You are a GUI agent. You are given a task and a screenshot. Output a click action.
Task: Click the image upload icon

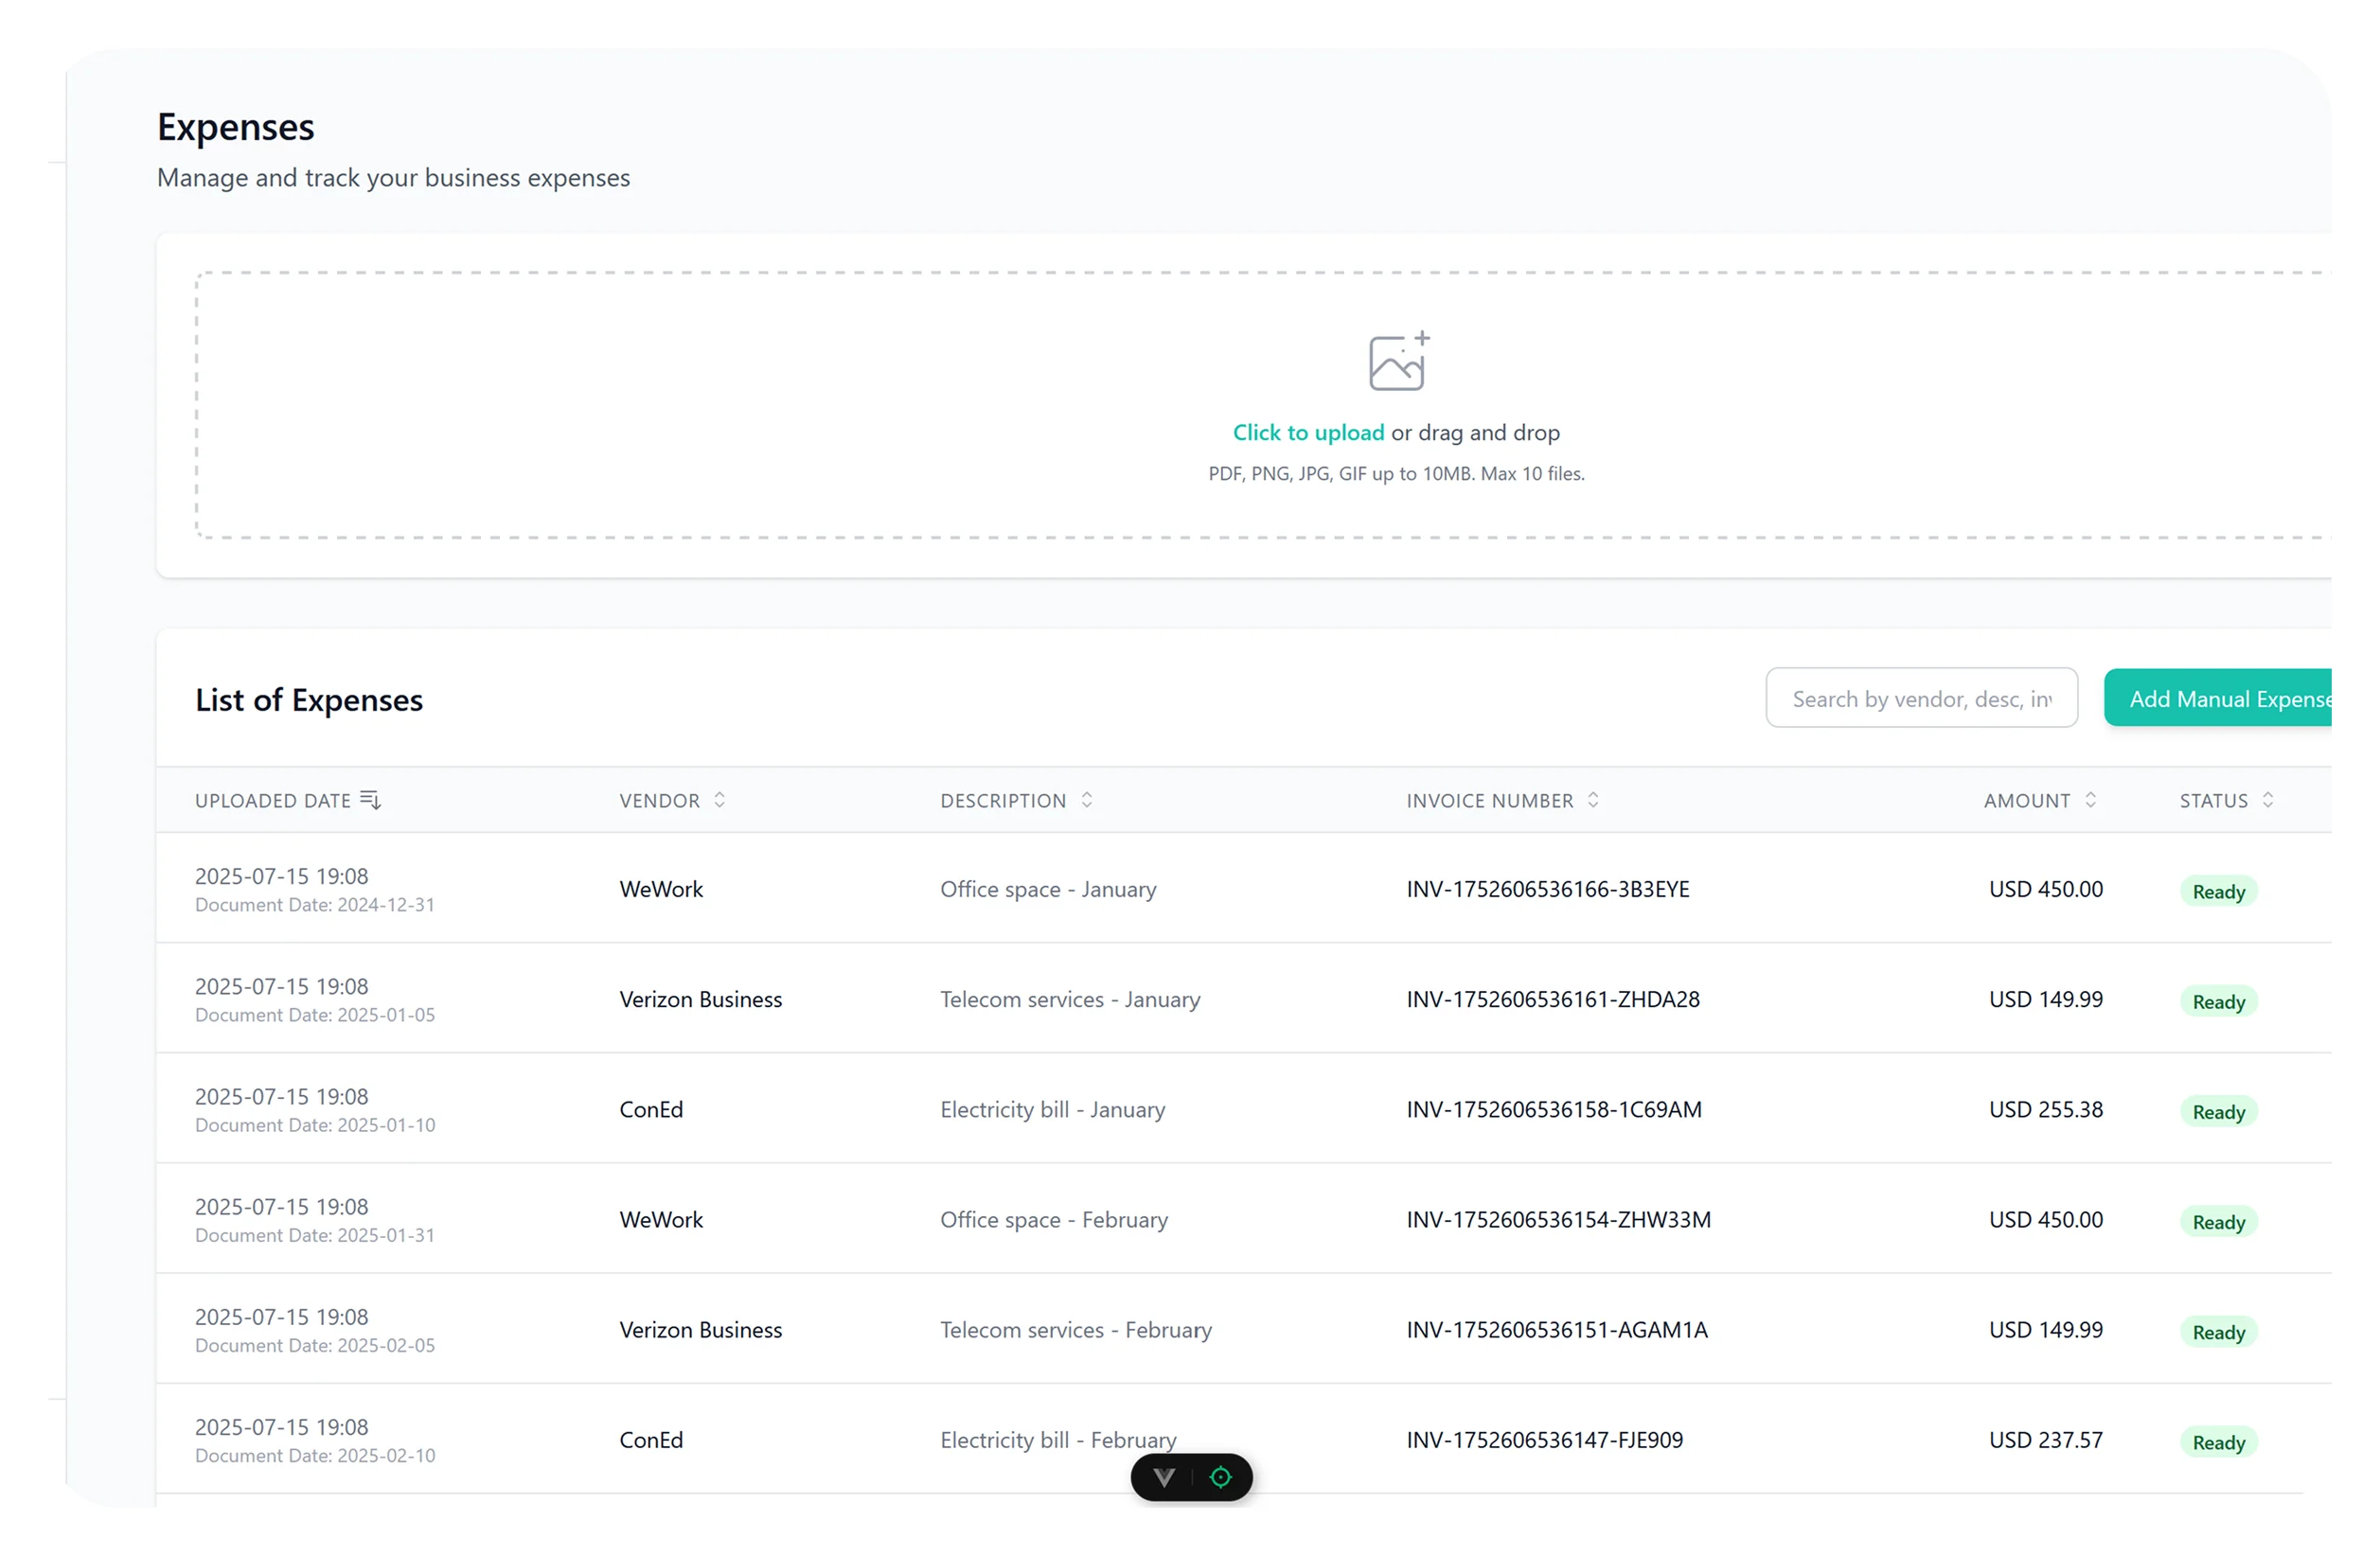coord(1397,362)
